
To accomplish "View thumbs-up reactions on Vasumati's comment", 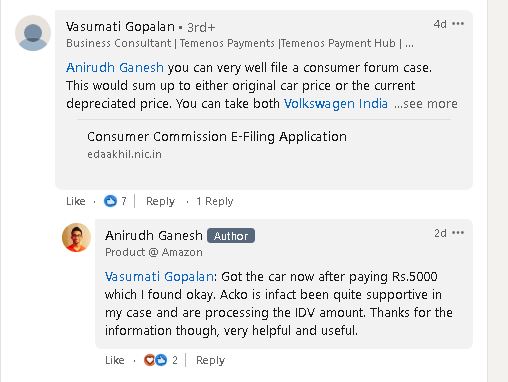I will click(115, 201).
